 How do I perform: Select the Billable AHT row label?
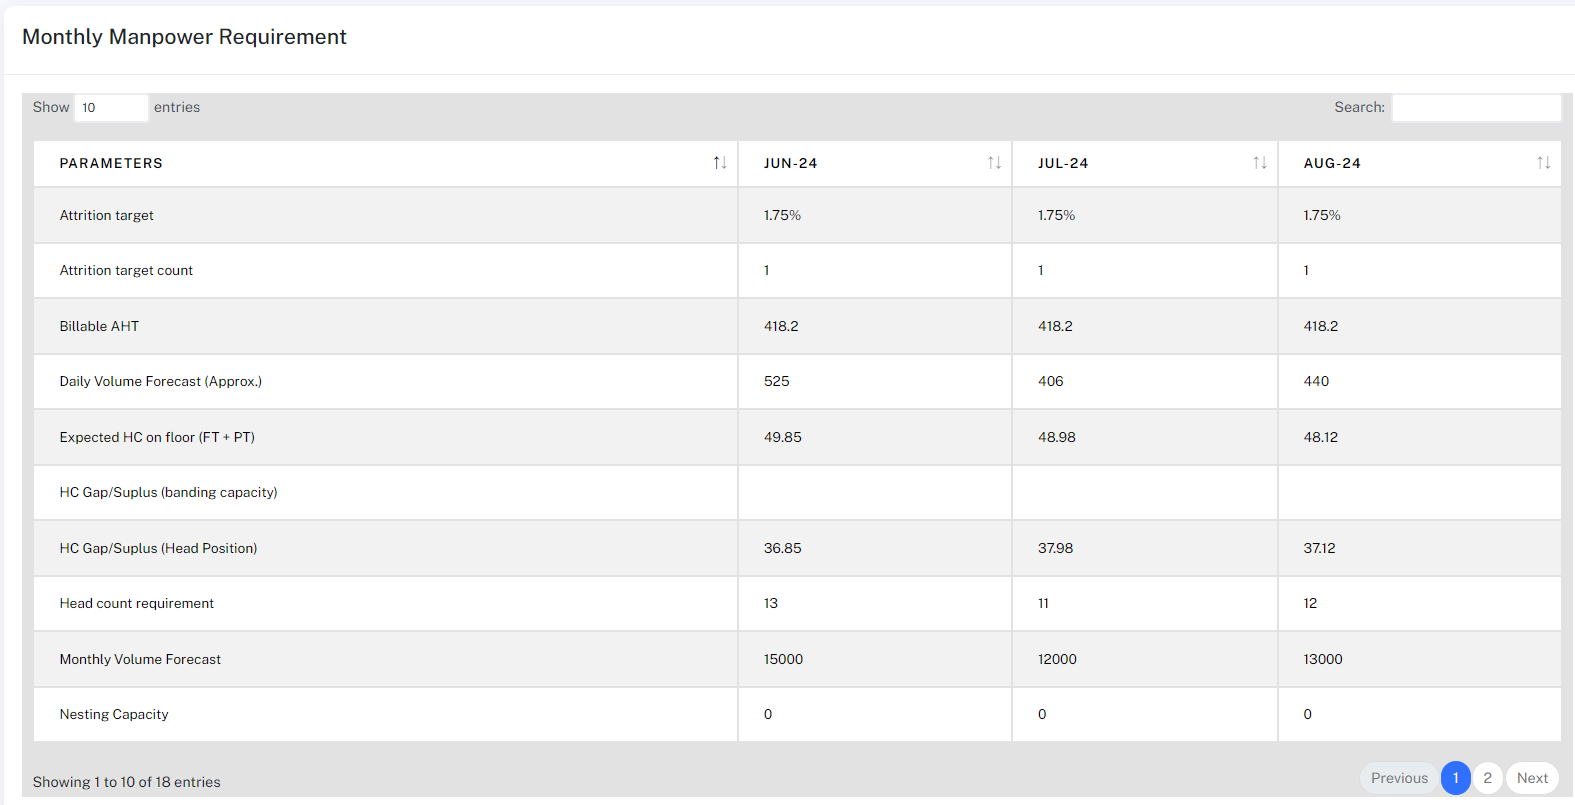pyautogui.click(x=99, y=326)
